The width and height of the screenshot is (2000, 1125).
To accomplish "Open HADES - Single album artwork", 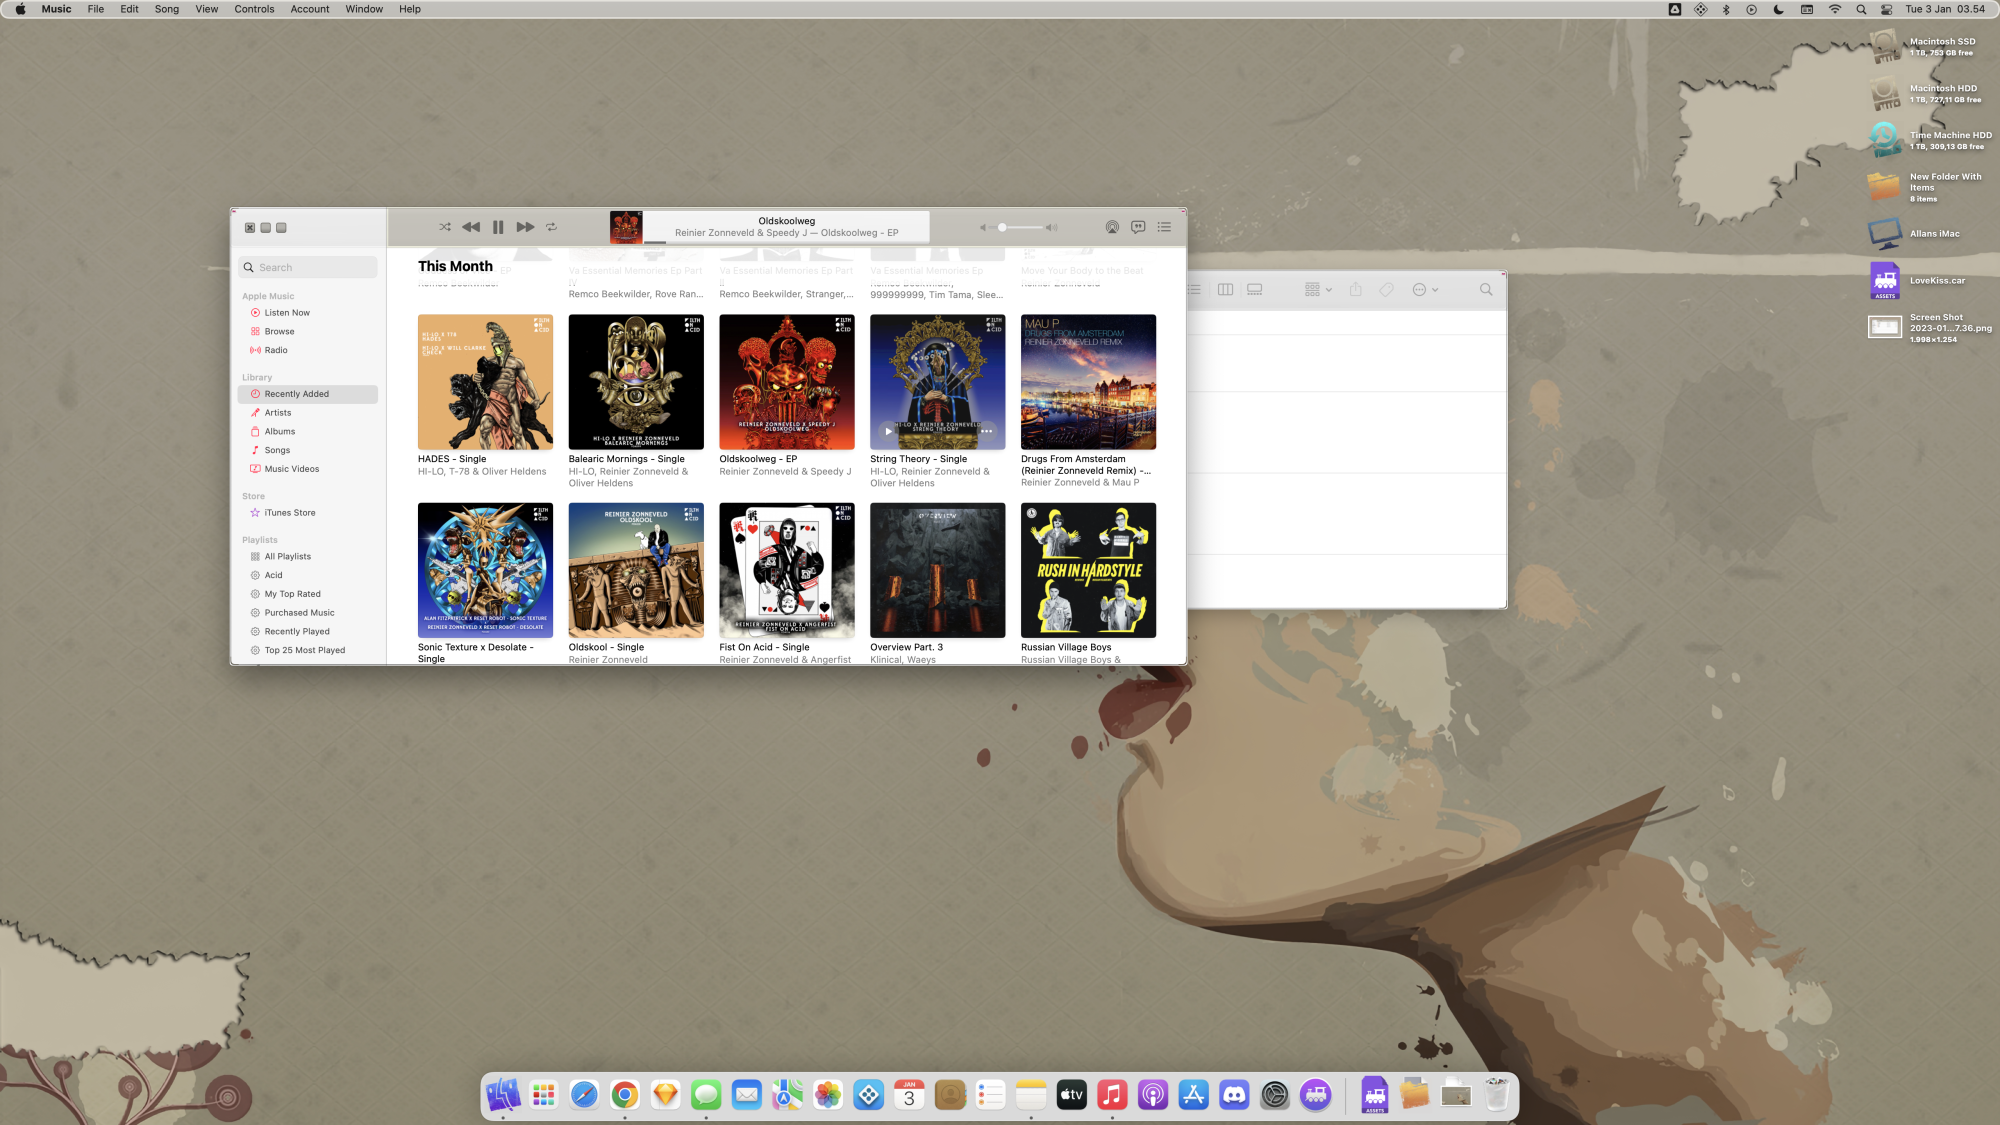I will [x=485, y=382].
